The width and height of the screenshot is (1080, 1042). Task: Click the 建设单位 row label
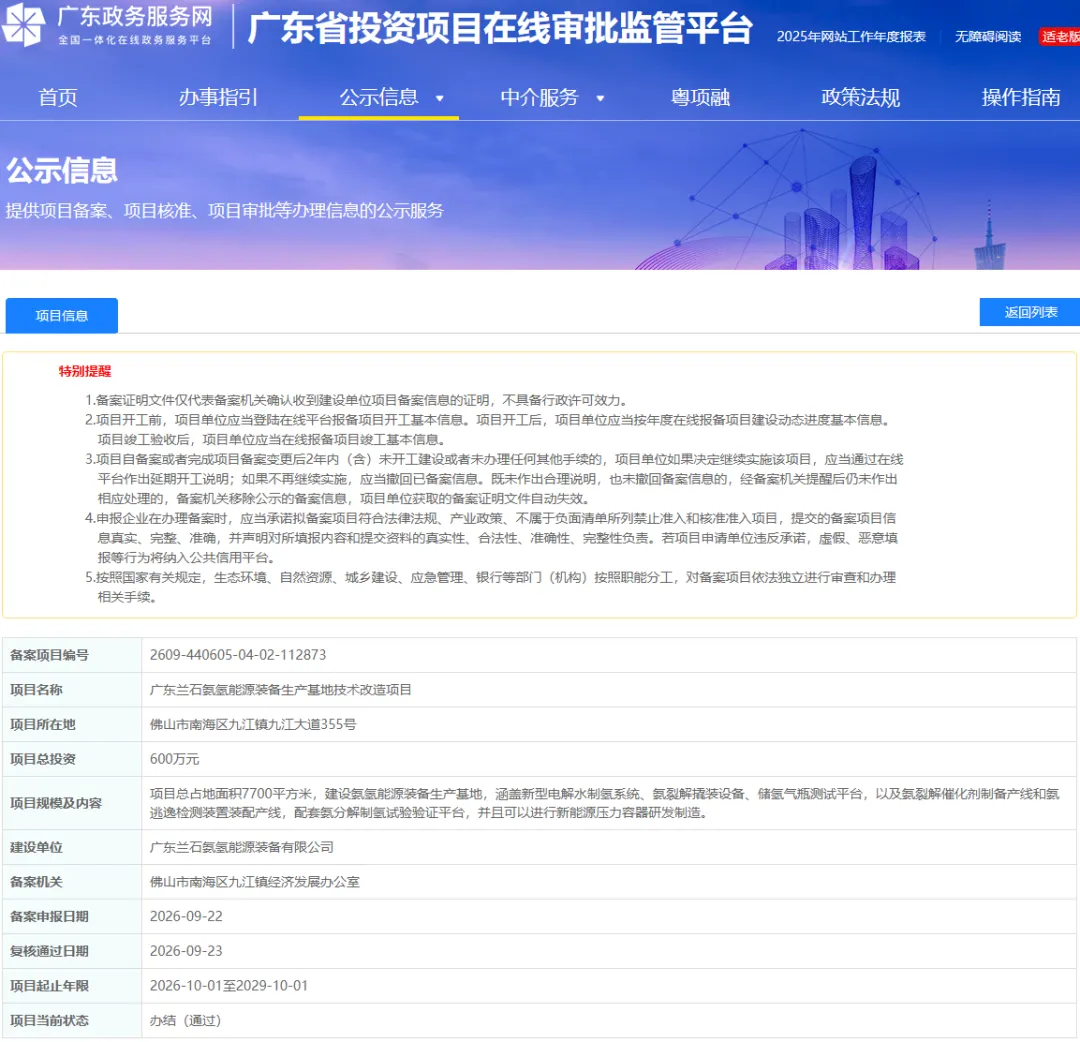point(37,847)
